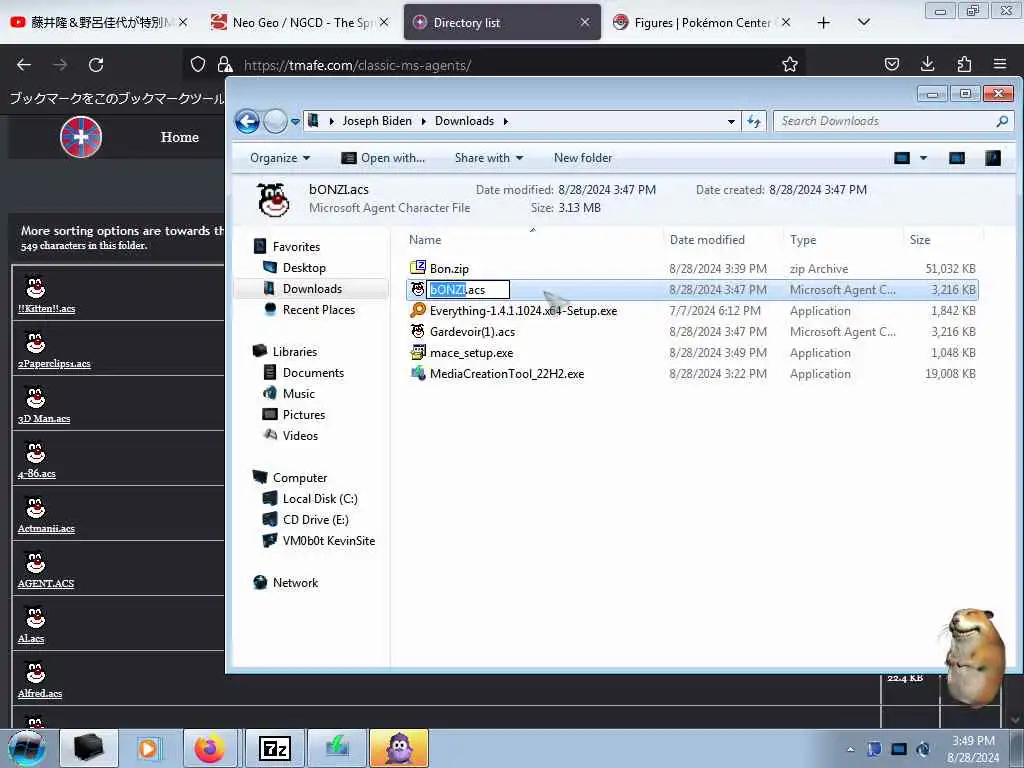Open Desktop in the navigation pane

304,268
